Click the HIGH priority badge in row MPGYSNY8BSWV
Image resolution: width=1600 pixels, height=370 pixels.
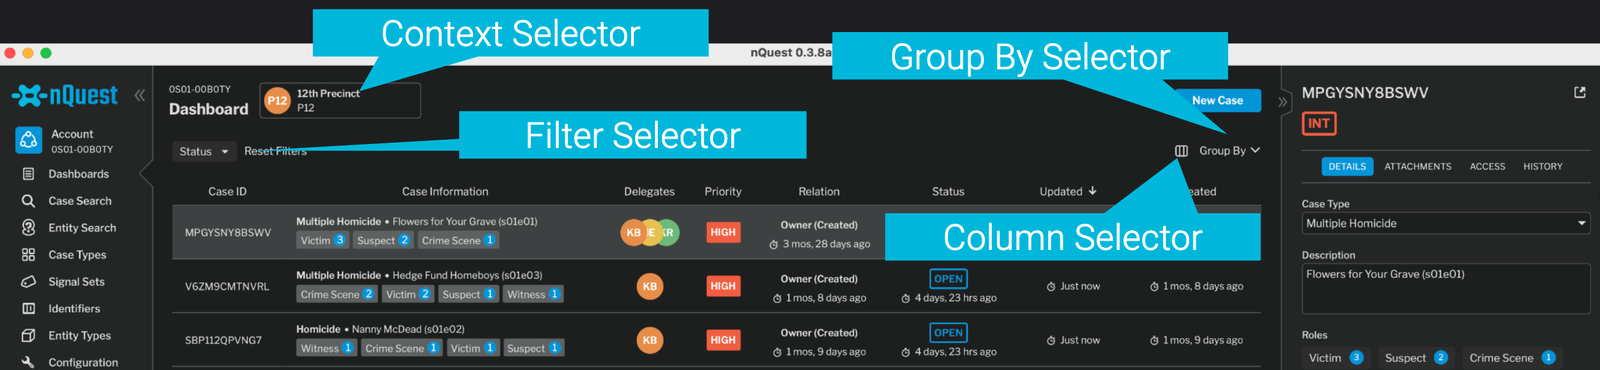point(723,232)
